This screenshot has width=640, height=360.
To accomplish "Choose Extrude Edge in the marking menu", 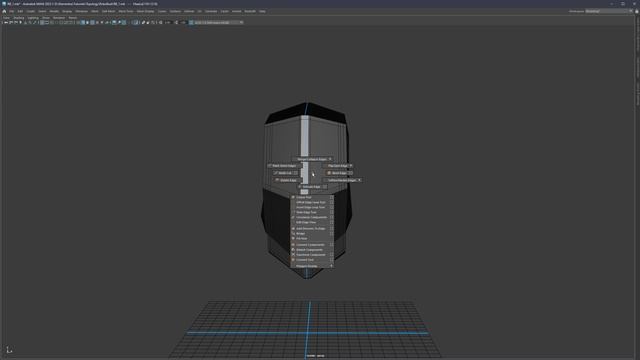I will [x=313, y=187].
